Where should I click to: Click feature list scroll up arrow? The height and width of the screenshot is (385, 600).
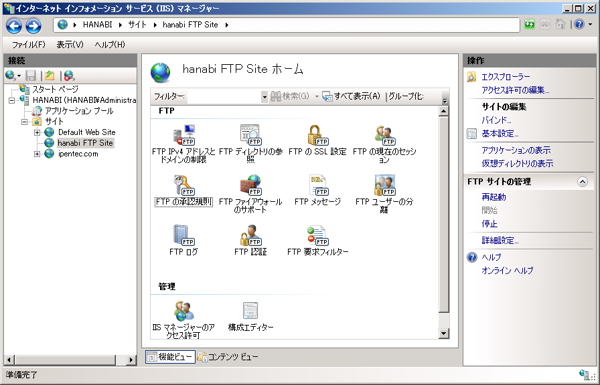tap(443, 111)
